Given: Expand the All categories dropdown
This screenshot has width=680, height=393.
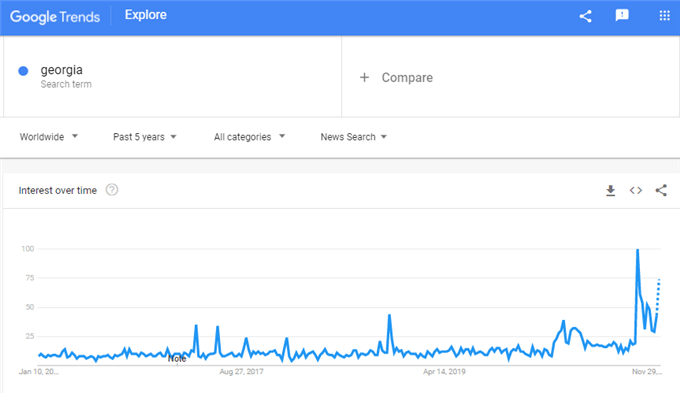Looking at the screenshot, I should [x=249, y=137].
